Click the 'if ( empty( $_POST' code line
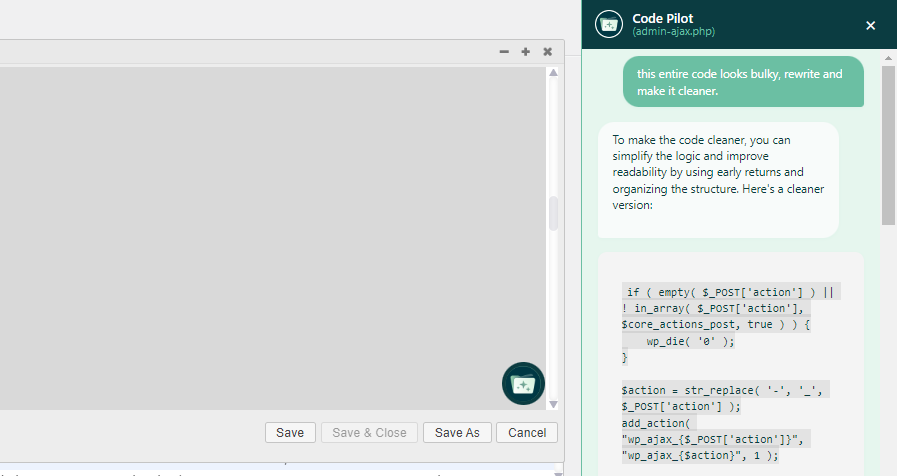Image resolution: width=897 pixels, height=476 pixels. coord(731,292)
